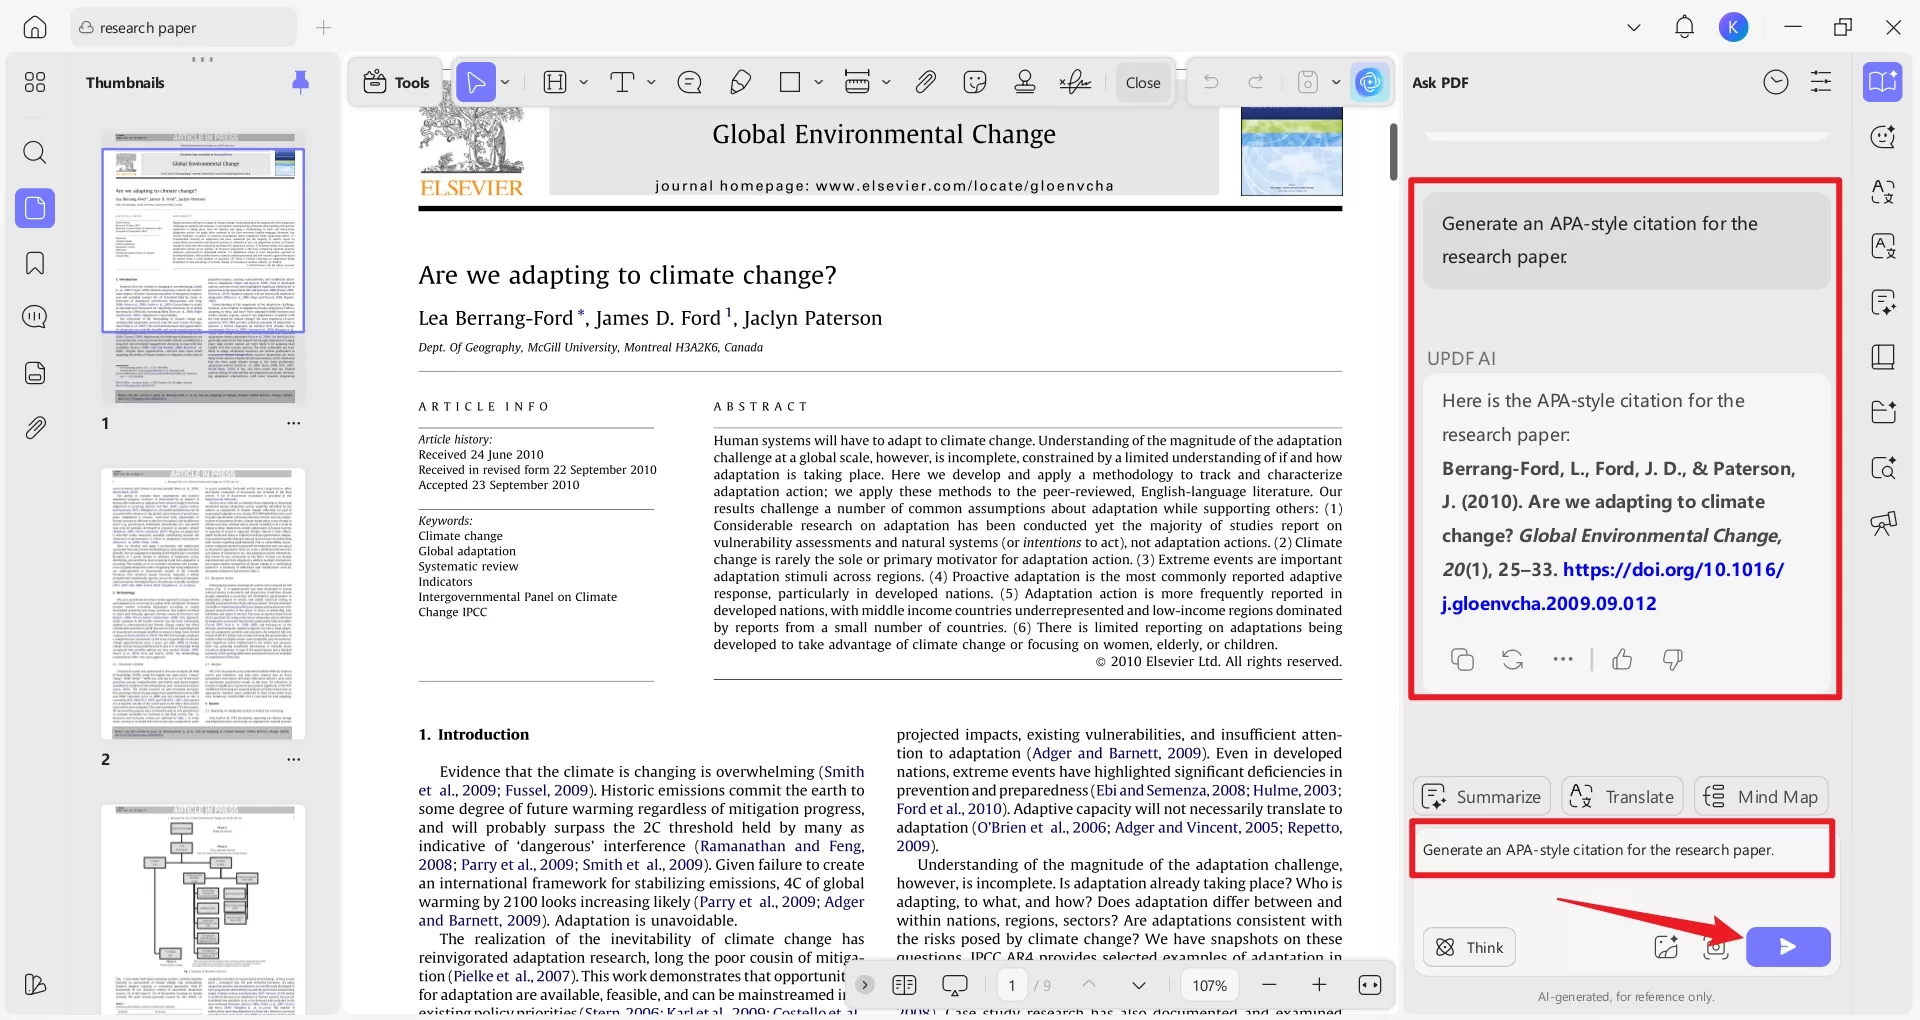Expand the highlight tool options
This screenshot has height=1020, width=1920.
(581, 82)
